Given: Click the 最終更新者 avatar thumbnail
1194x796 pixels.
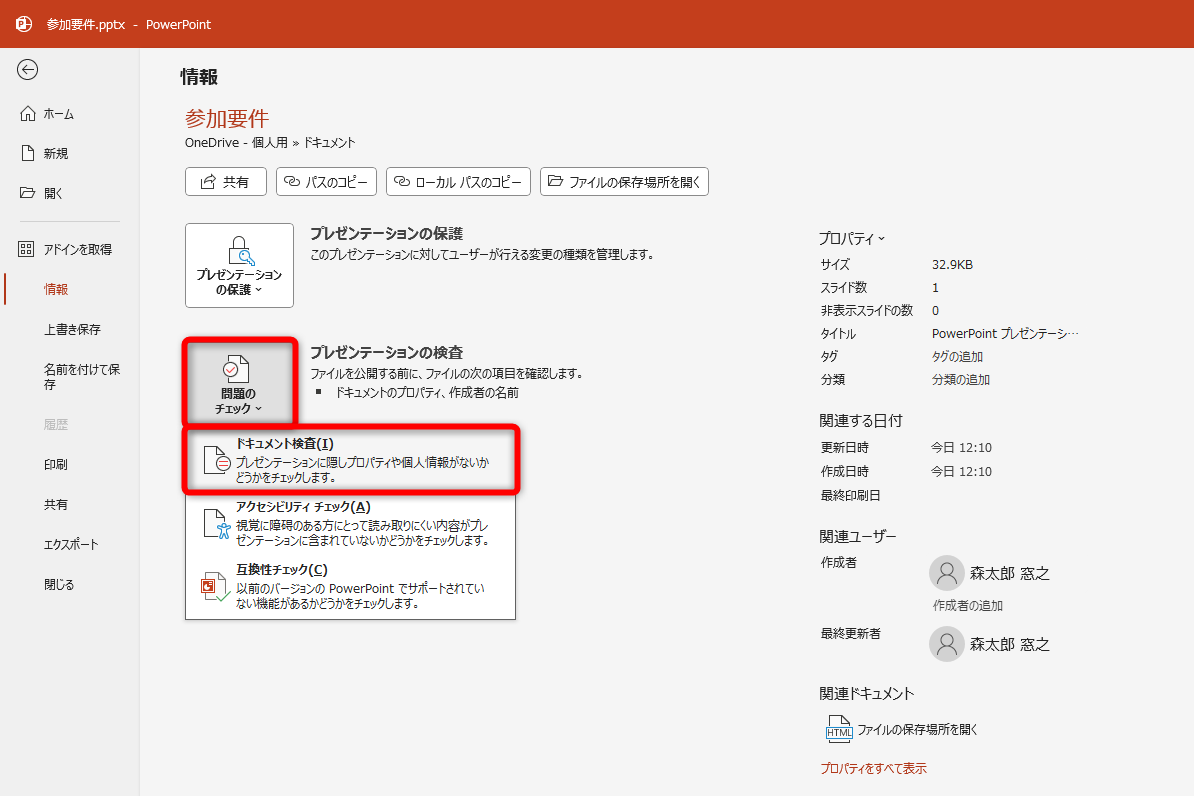Looking at the screenshot, I should [946, 643].
